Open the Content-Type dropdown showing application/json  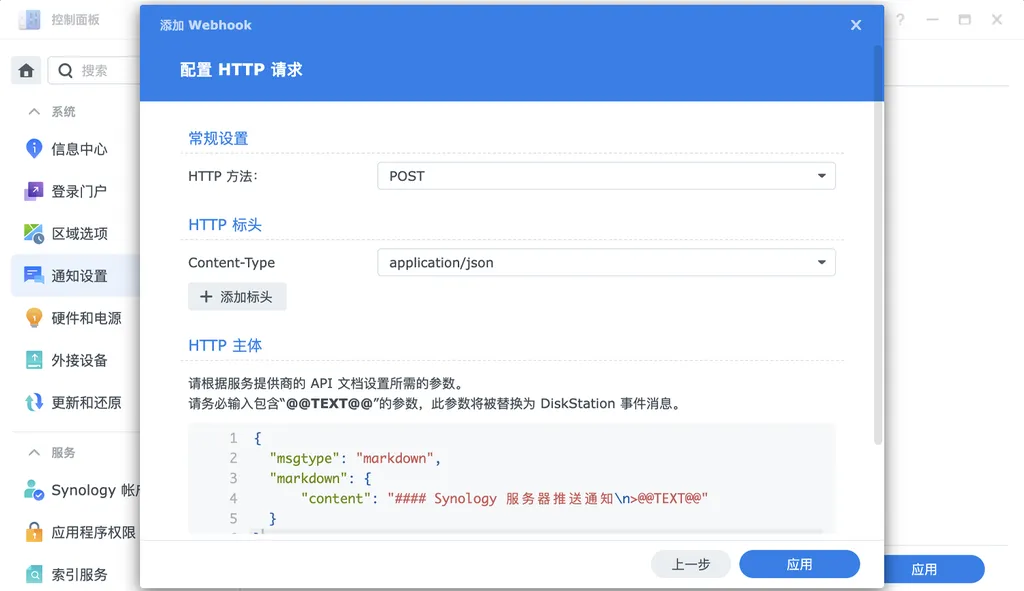(605, 262)
